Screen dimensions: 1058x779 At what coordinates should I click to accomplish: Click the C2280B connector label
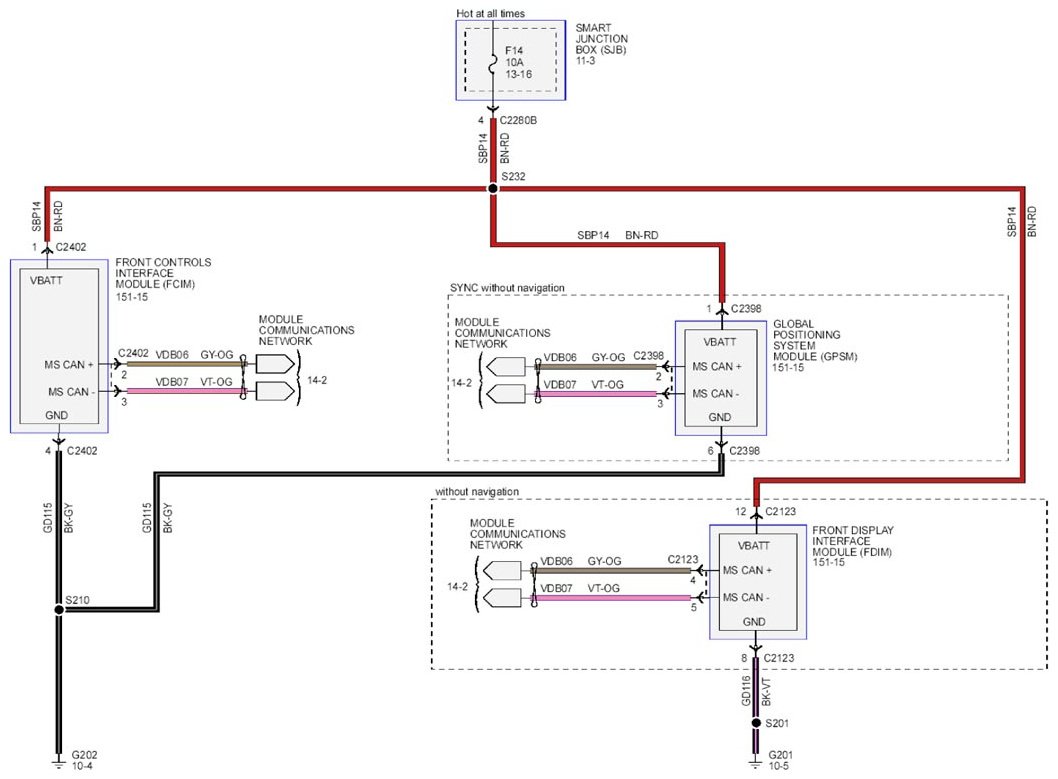[518, 120]
